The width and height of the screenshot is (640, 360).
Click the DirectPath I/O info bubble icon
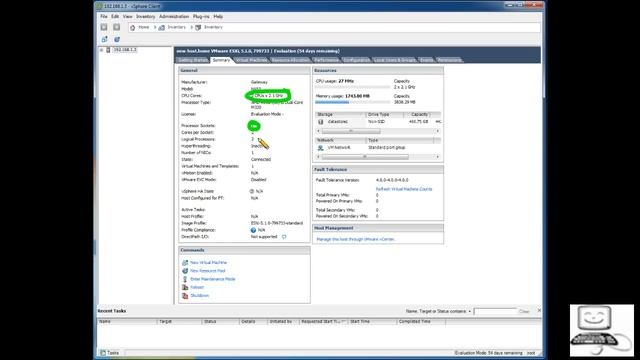tap(284, 237)
